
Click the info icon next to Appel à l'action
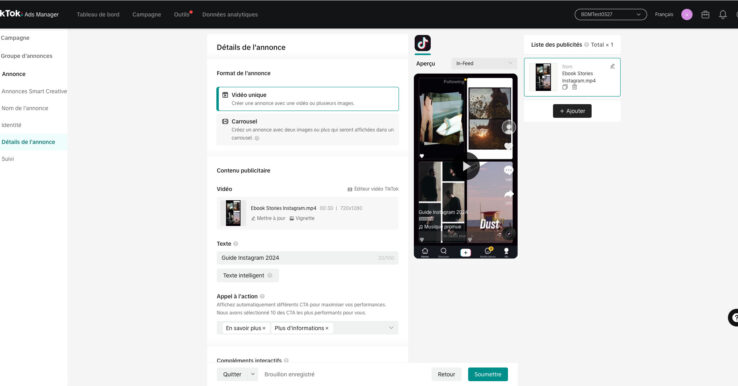click(262, 297)
